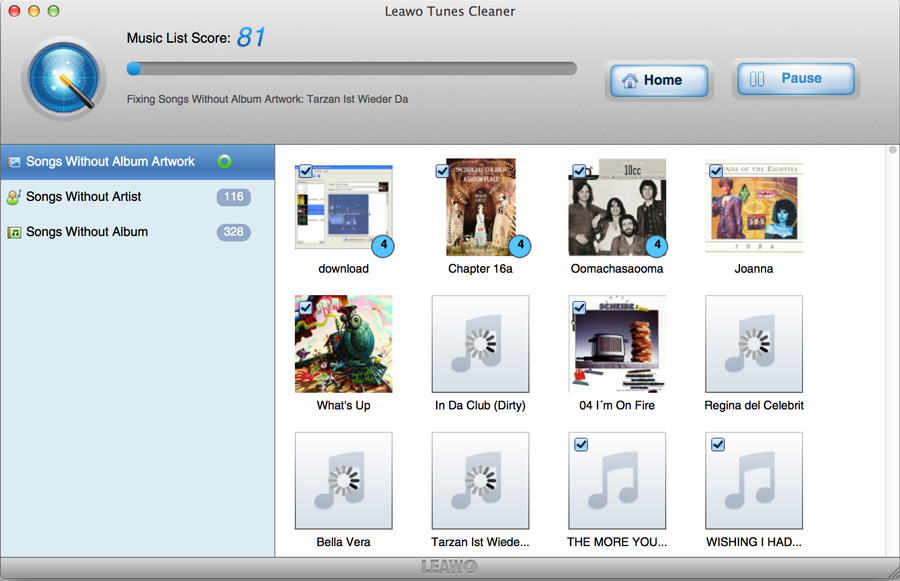The height and width of the screenshot is (581, 900).
Task: Select the WISHING I HAD... music note placeholder
Action: (x=754, y=481)
